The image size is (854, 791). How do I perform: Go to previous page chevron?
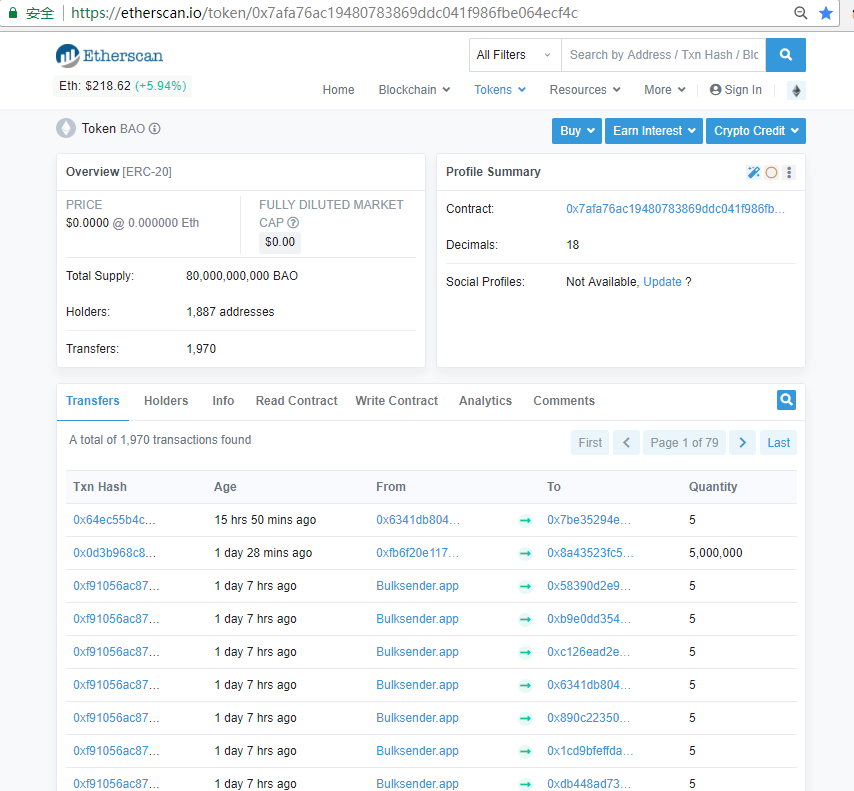(626, 442)
